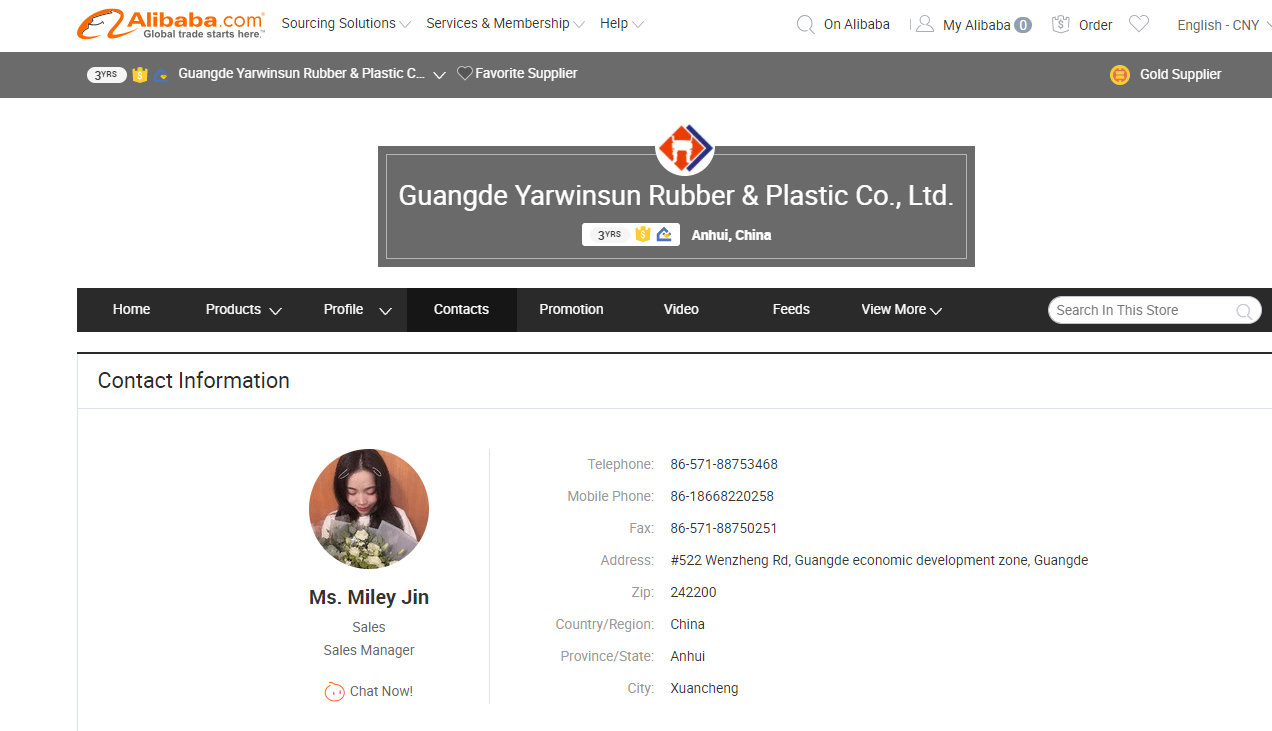Click the Chat Now chat bubble icon
1272x731 pixels.
(x=335, y=691)
